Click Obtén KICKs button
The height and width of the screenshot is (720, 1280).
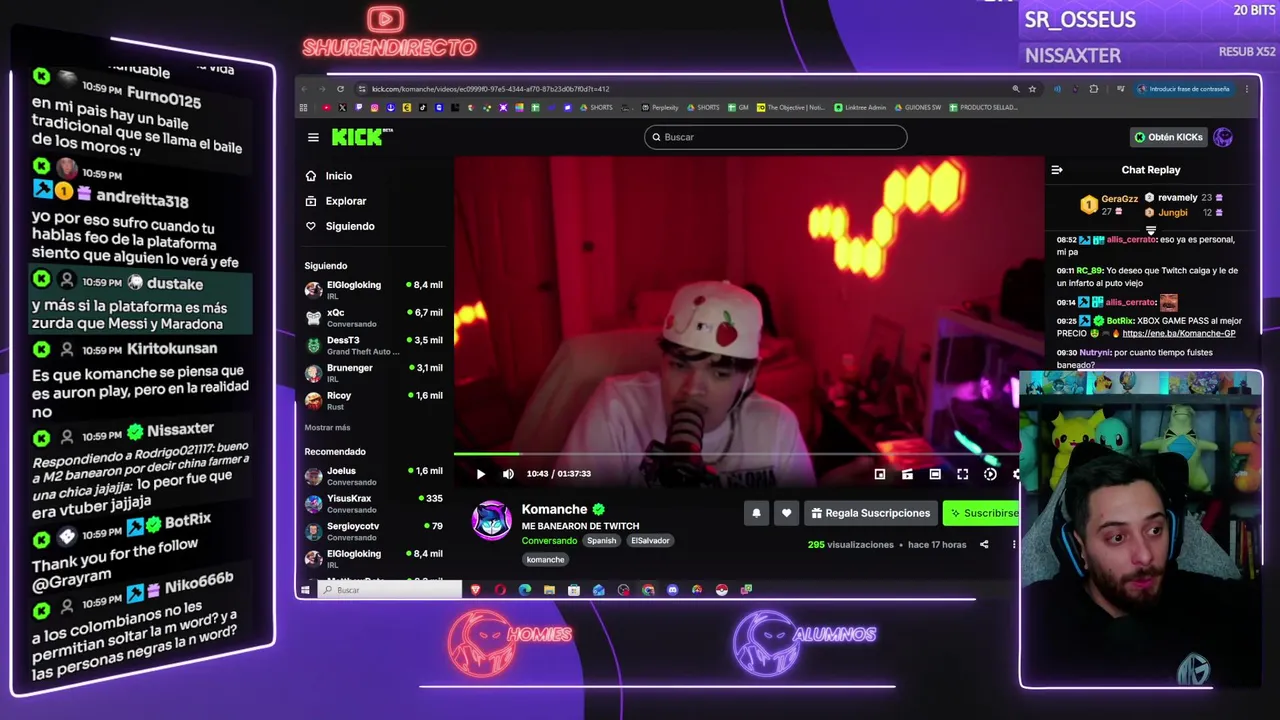[1168, 137]
